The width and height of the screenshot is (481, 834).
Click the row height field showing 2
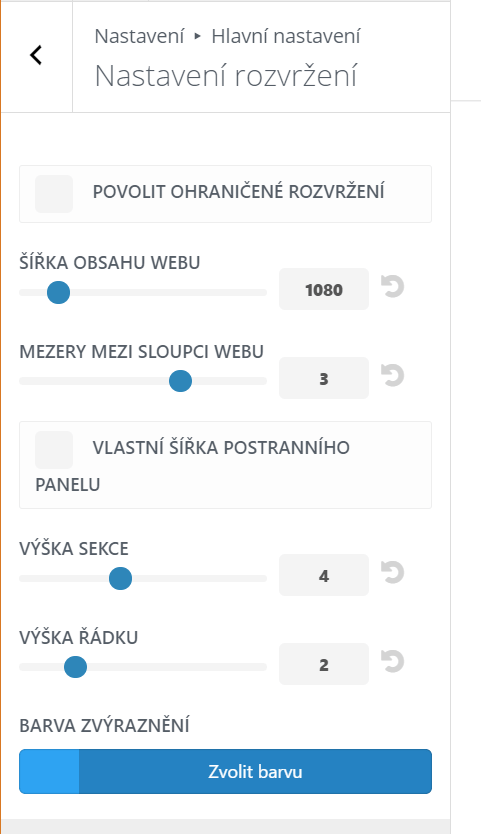(324, 664)
